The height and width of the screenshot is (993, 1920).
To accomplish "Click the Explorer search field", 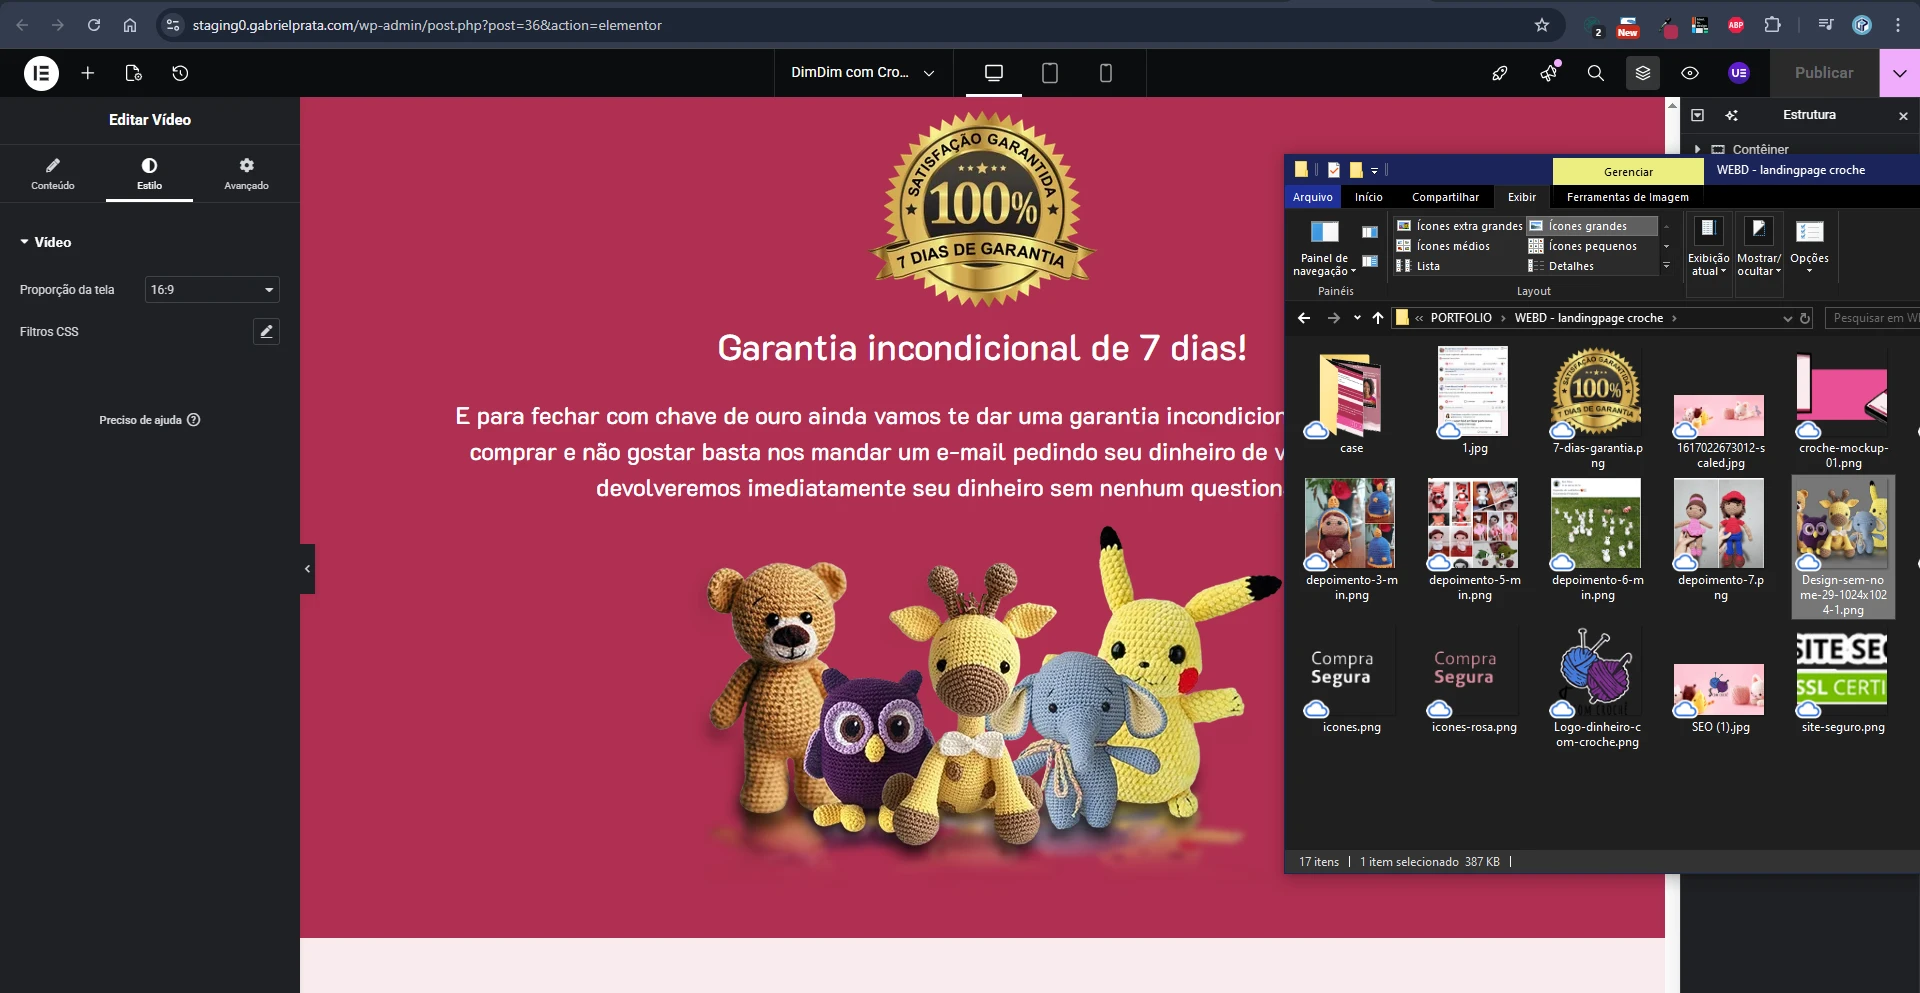I will pos(1872,318).
